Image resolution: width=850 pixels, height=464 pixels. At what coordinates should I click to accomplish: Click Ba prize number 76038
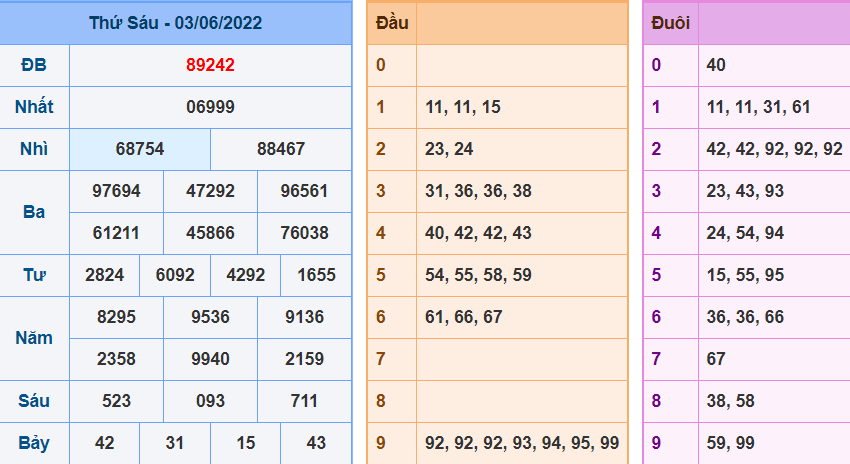pyautogui.click(x=304, y=233)
